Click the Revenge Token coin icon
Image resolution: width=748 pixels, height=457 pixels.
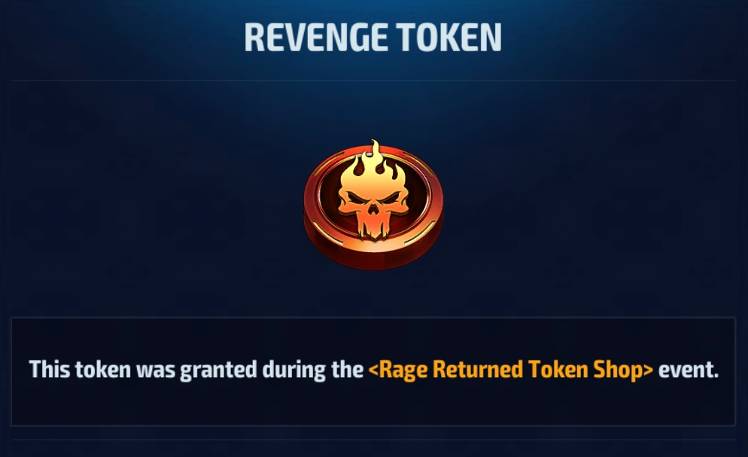pos(374,204)
